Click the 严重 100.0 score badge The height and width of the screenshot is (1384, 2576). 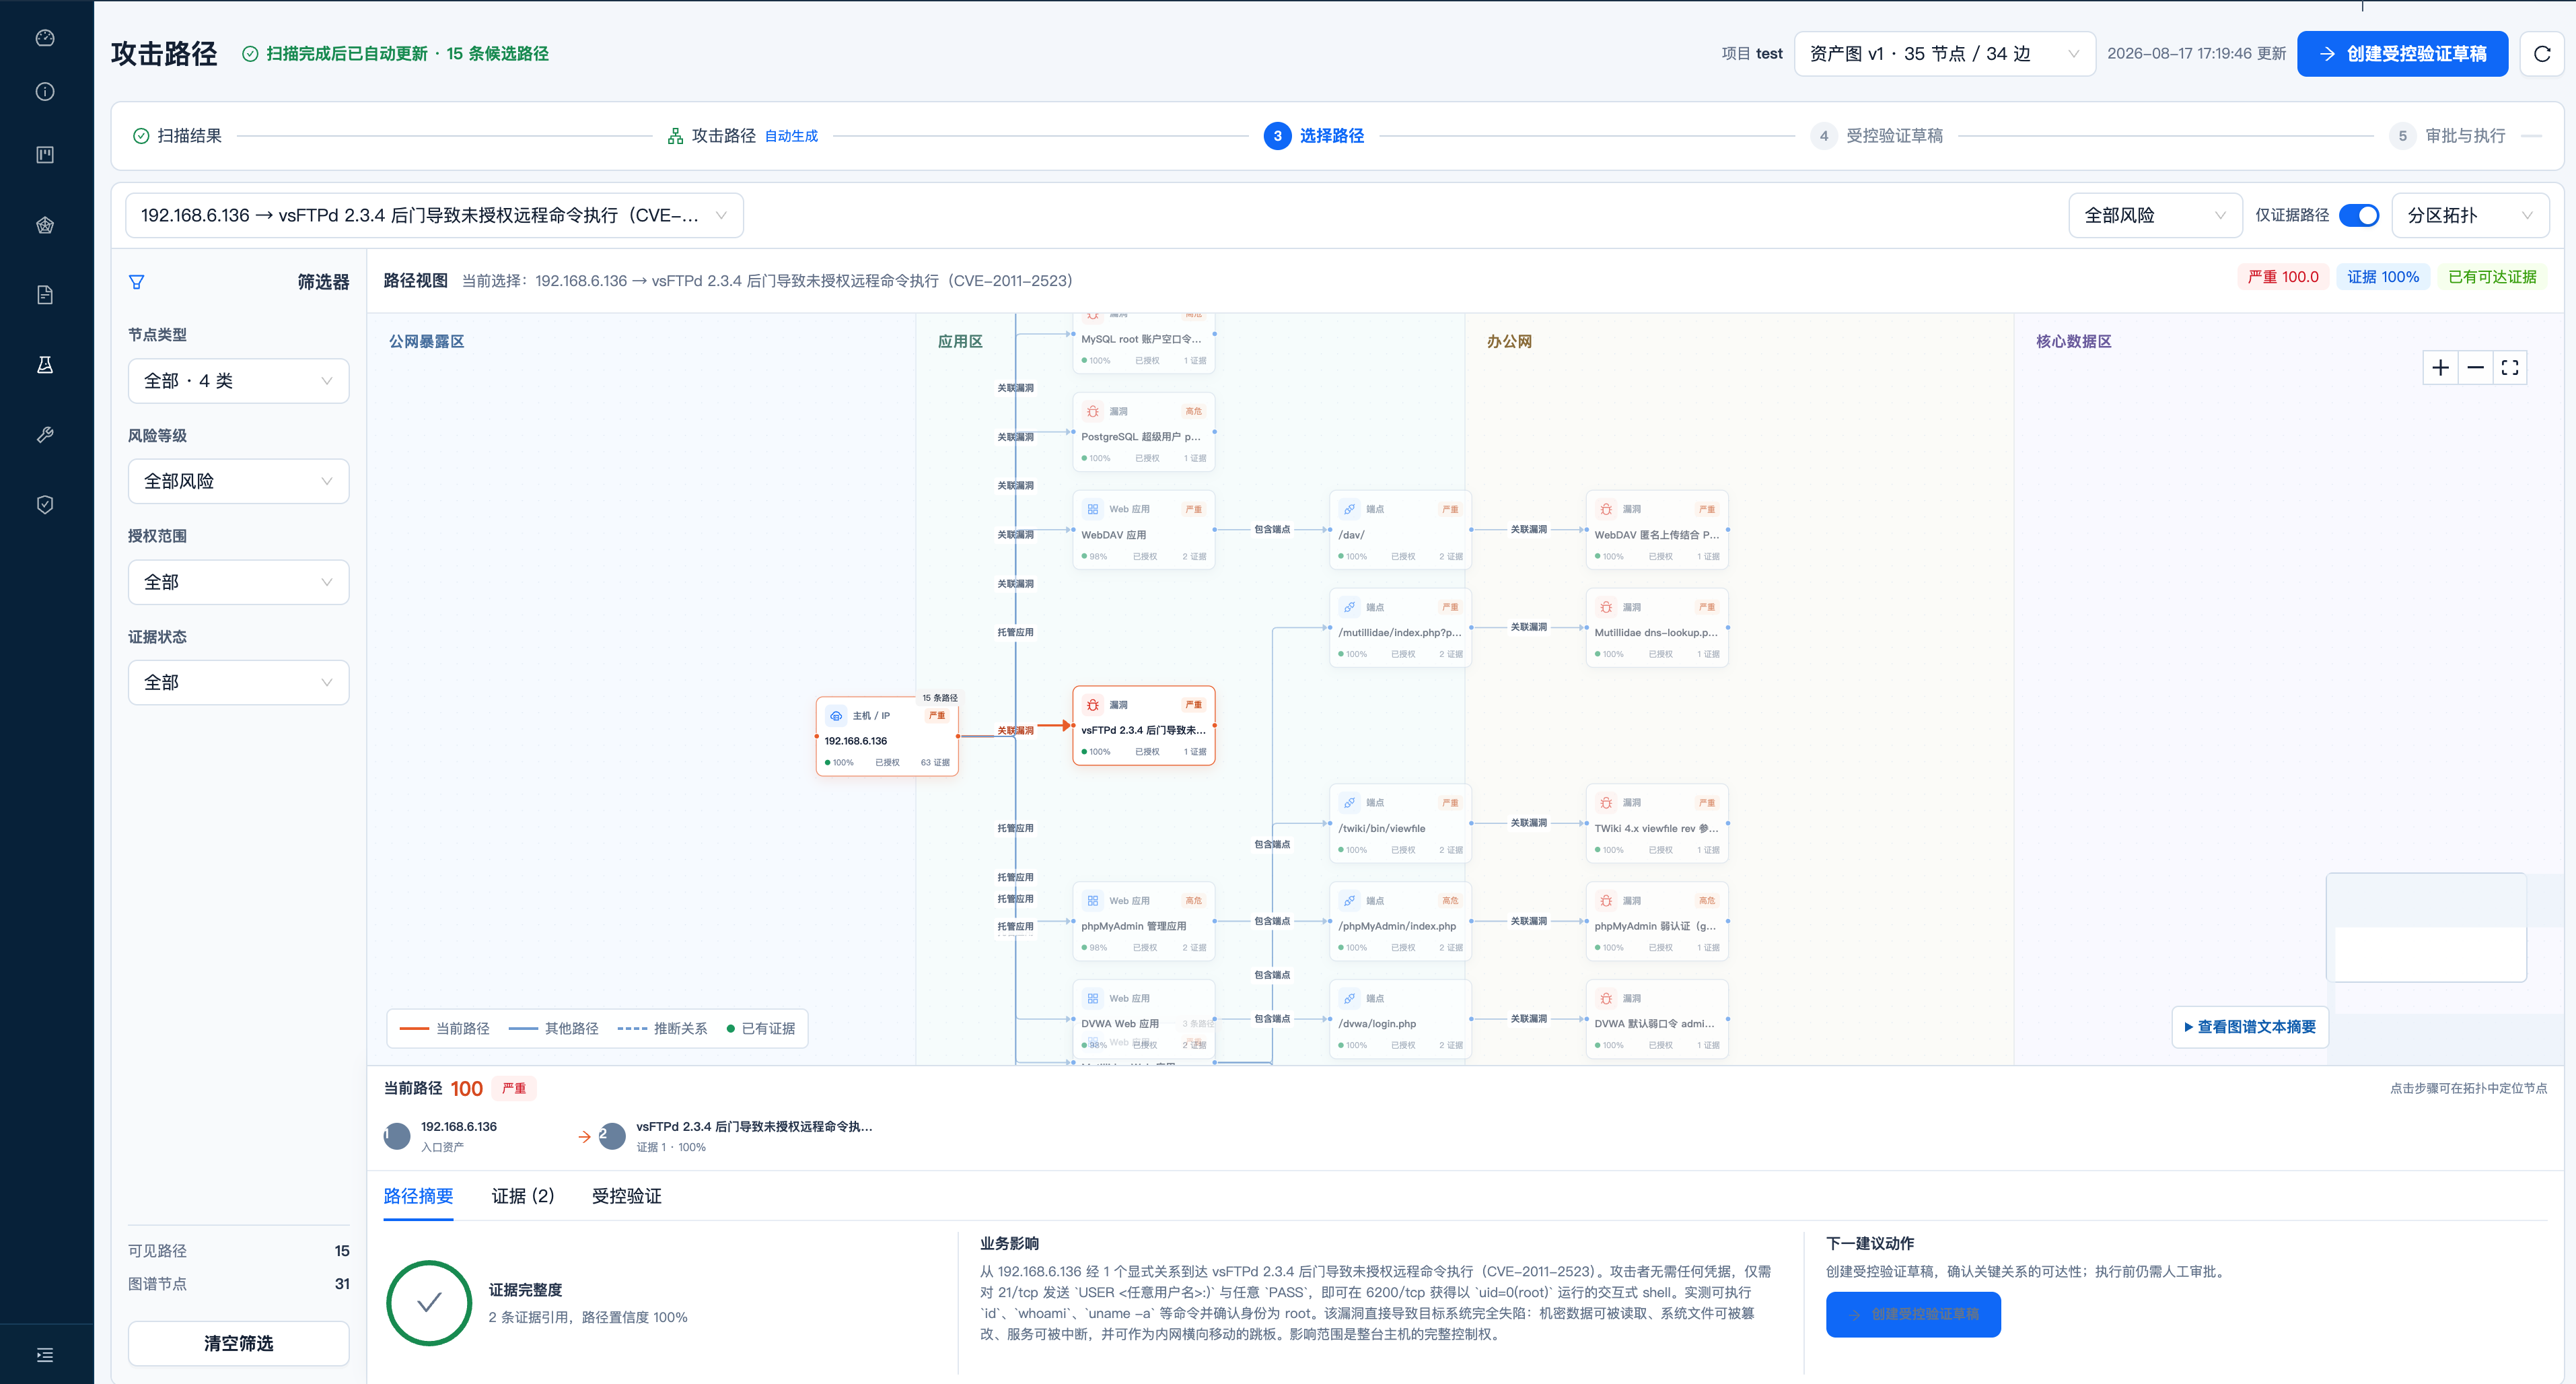click(2283, 277)
